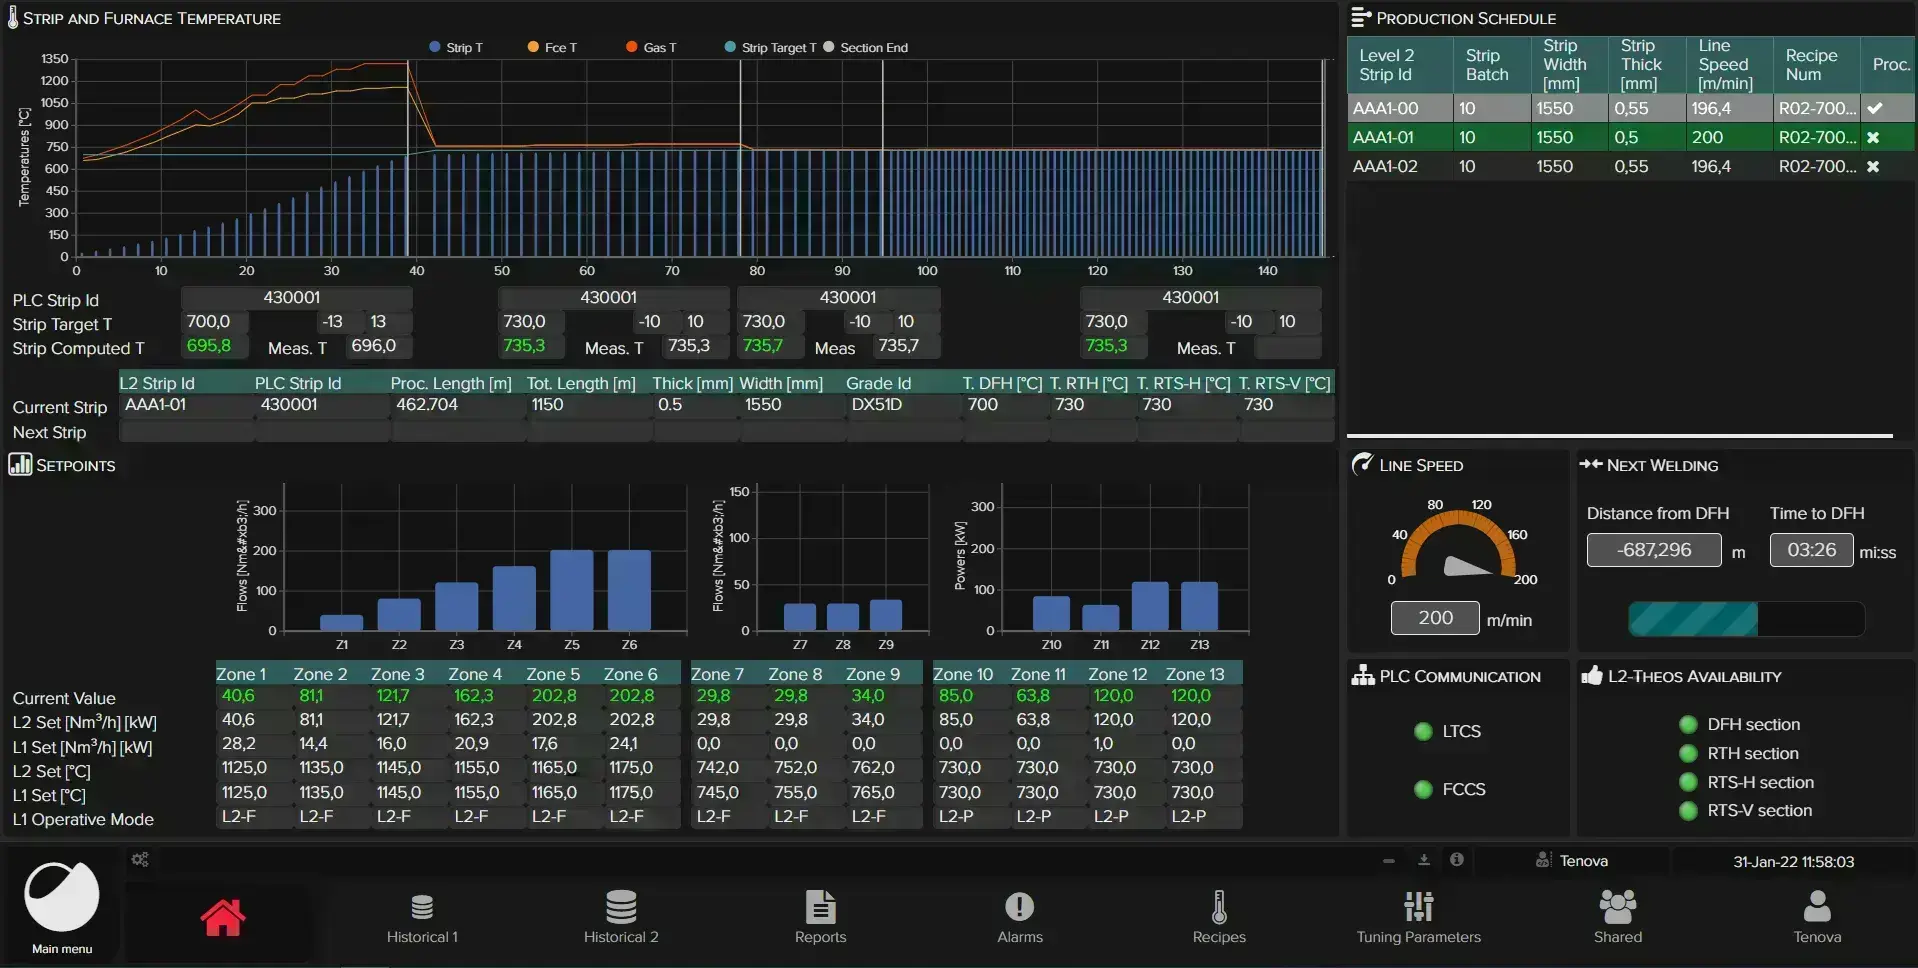Click the info icon in status bar
The width and height of the screenshot is (1918, 968).
pyautogui.click(x=1457, y=860)
